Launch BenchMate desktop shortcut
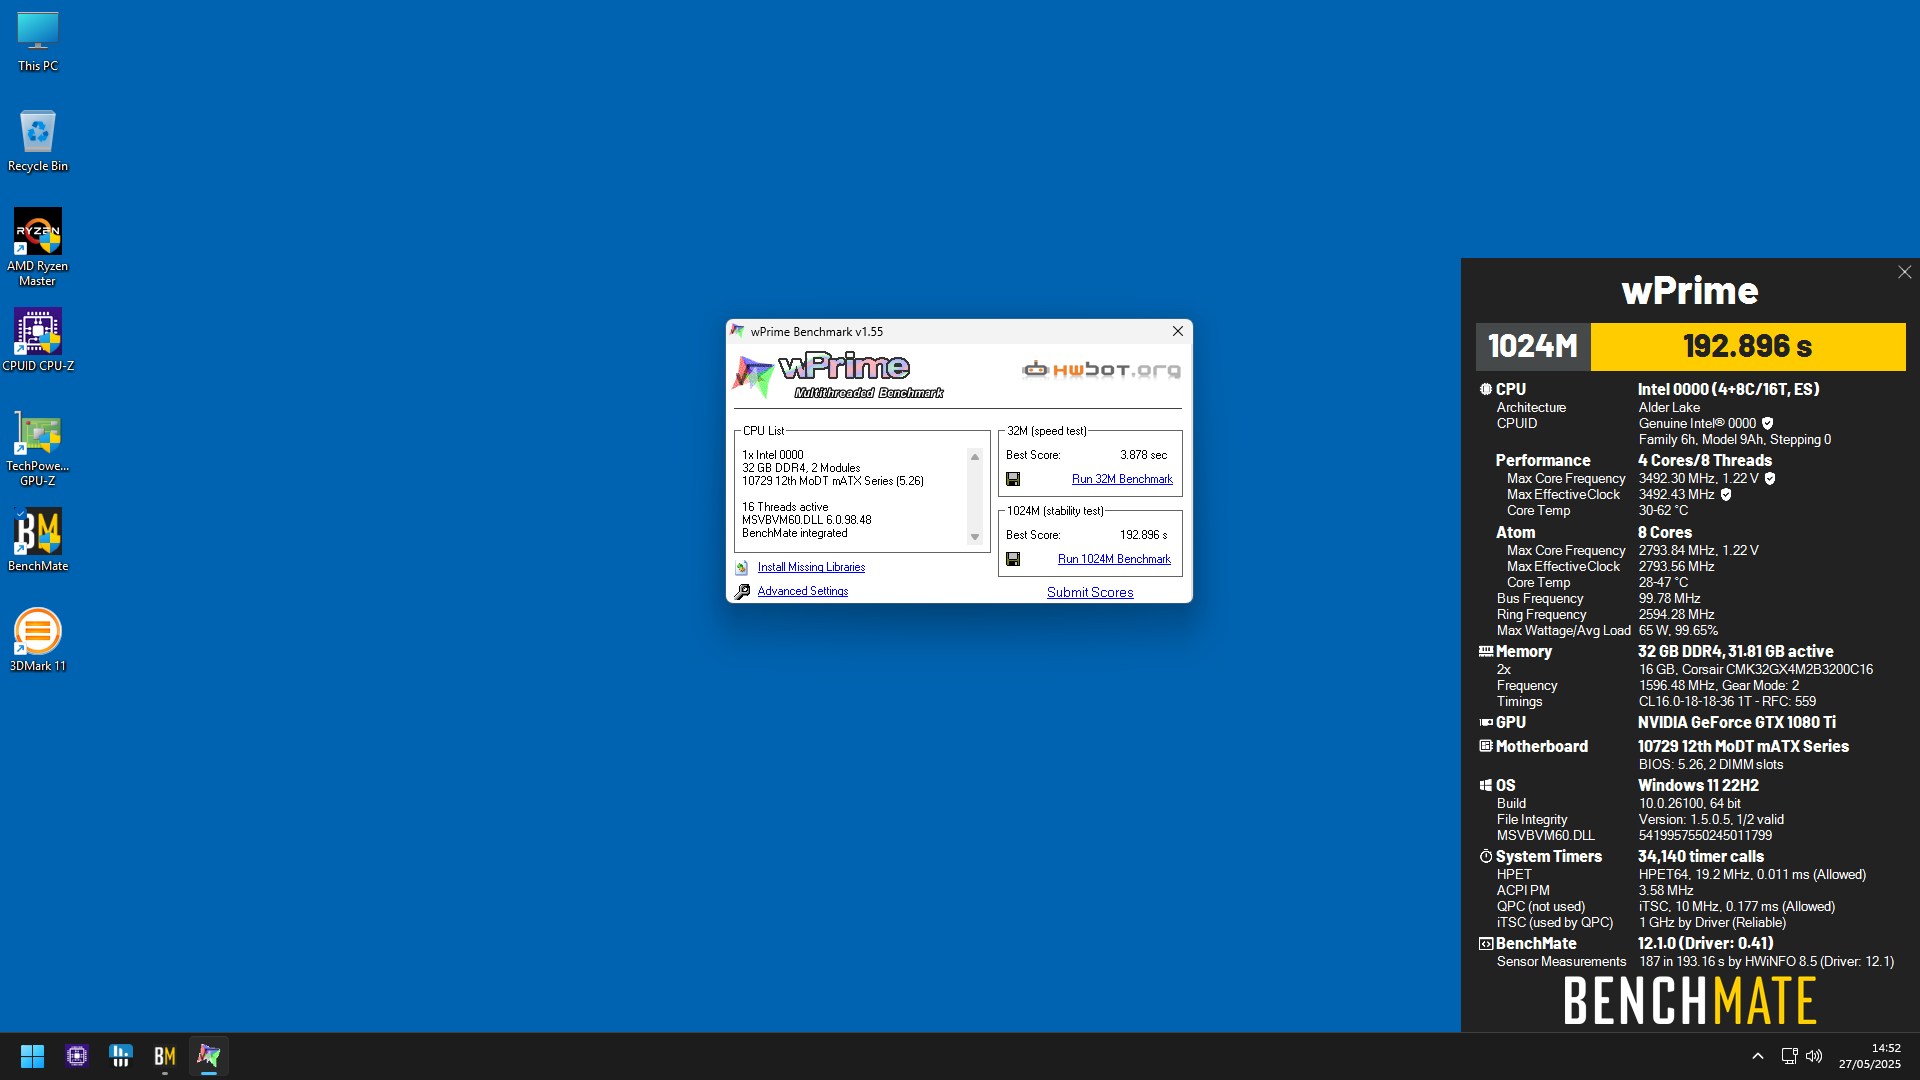The width and height of the screenshot is (1920, 1080). [x=38, y=540]
